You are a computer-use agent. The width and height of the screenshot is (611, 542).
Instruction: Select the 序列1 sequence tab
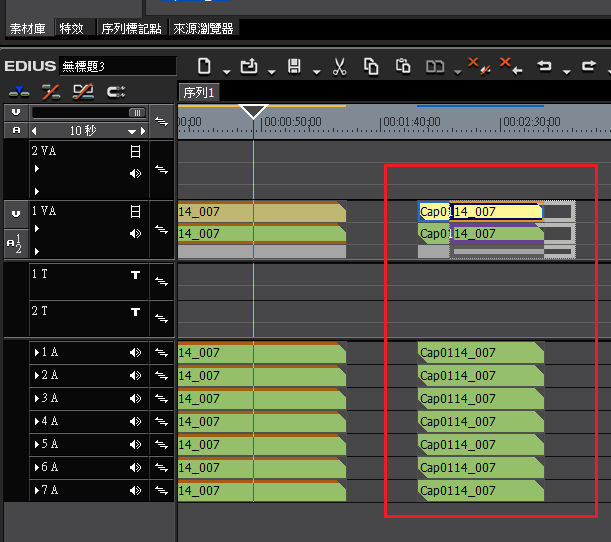pos(198,92)
